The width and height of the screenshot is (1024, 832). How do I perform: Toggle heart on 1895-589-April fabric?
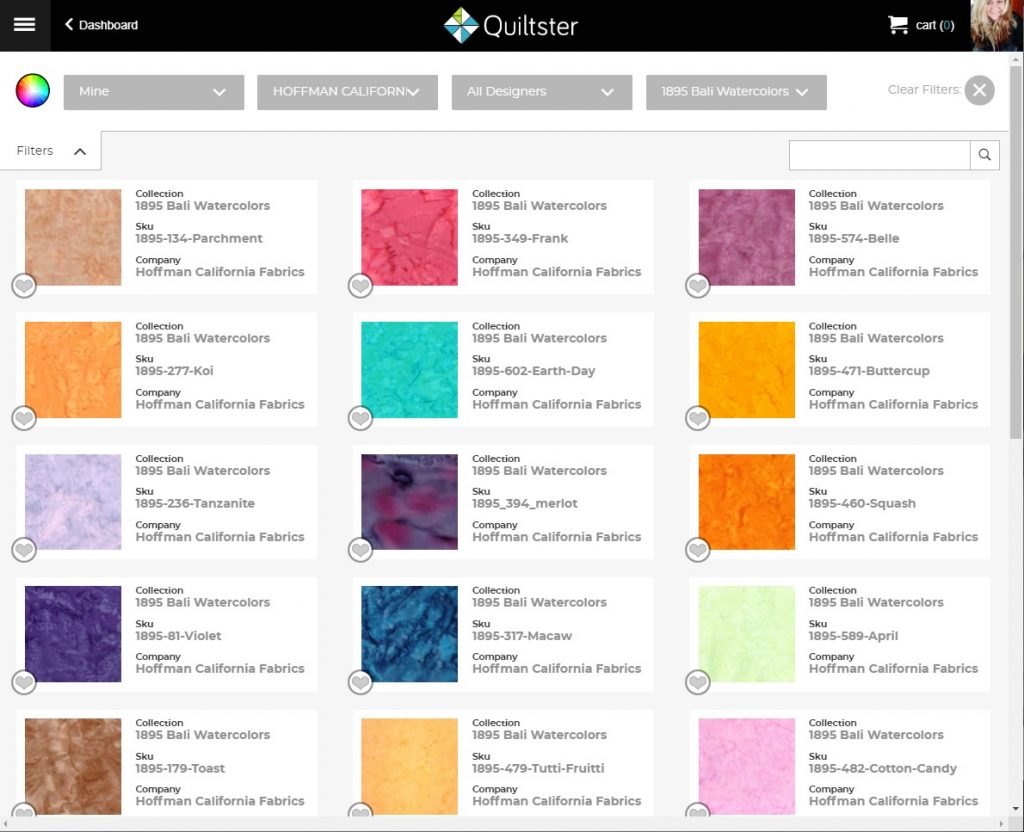(x=697, y=682)
